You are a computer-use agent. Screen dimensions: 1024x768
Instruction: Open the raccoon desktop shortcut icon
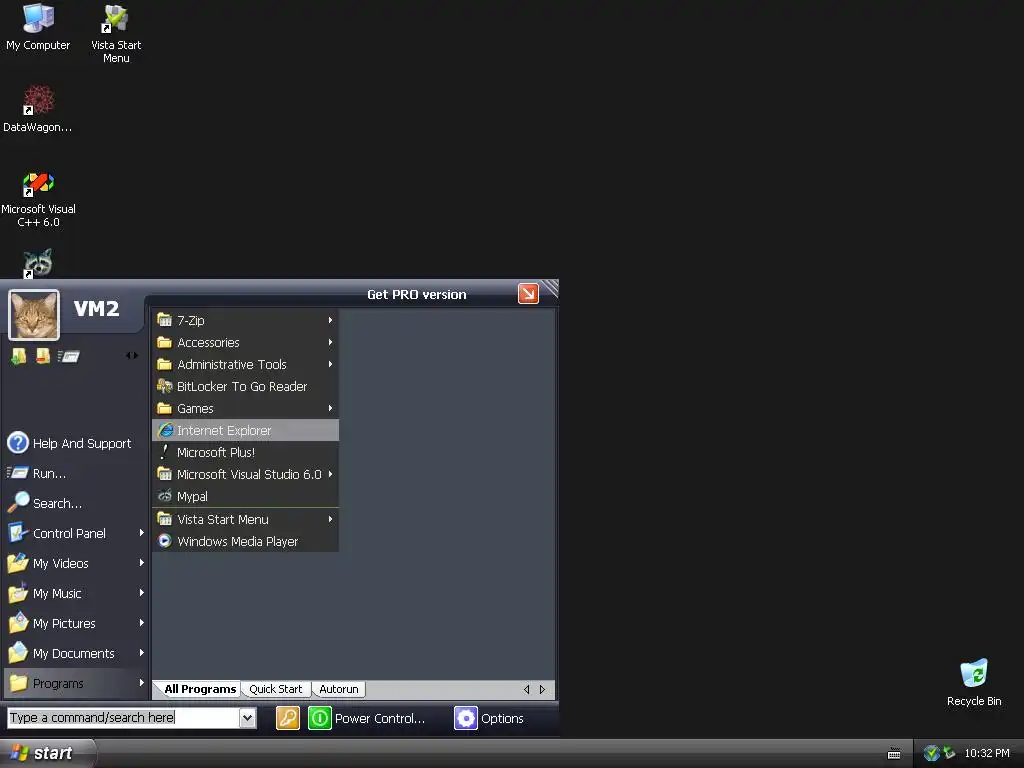(38, 263)
